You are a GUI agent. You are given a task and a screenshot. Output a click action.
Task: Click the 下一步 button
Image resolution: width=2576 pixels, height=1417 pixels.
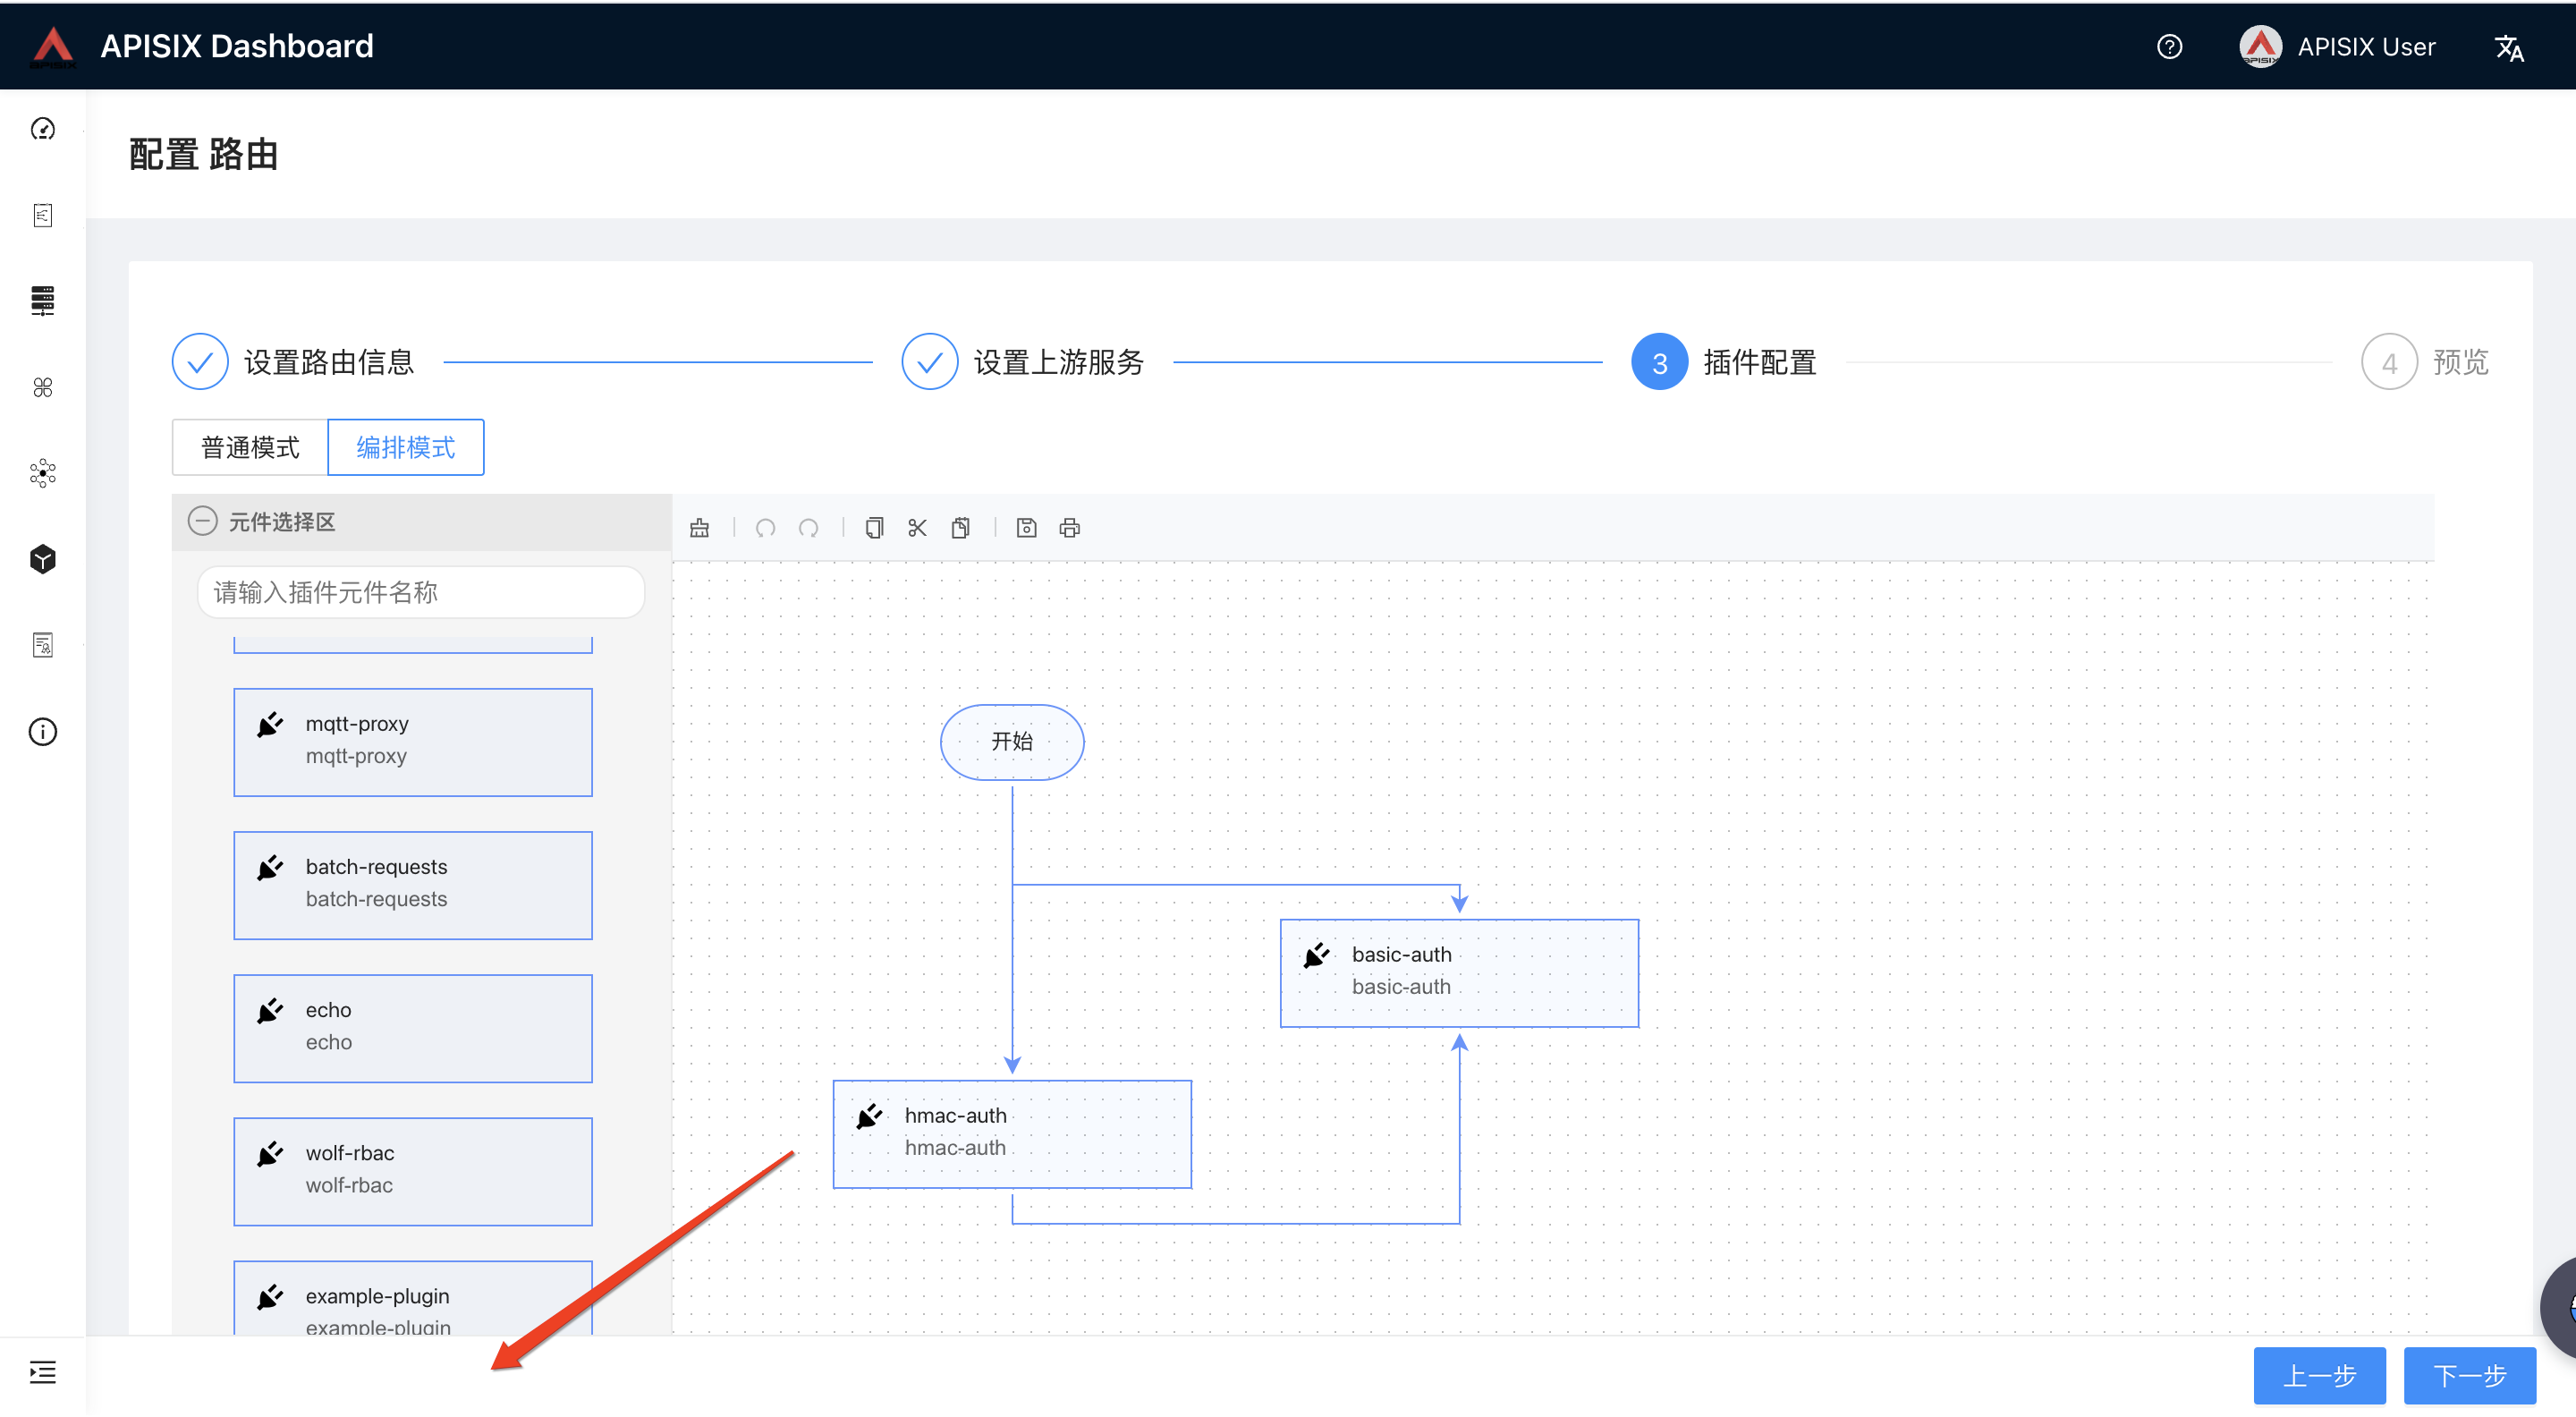[x=2469, y=1376]
